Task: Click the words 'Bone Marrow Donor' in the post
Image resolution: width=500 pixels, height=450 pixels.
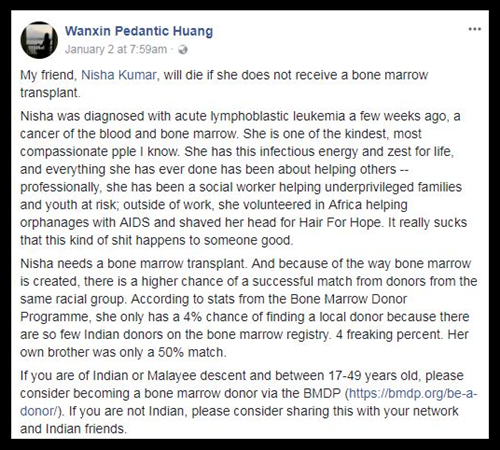Action: [348, 299]
